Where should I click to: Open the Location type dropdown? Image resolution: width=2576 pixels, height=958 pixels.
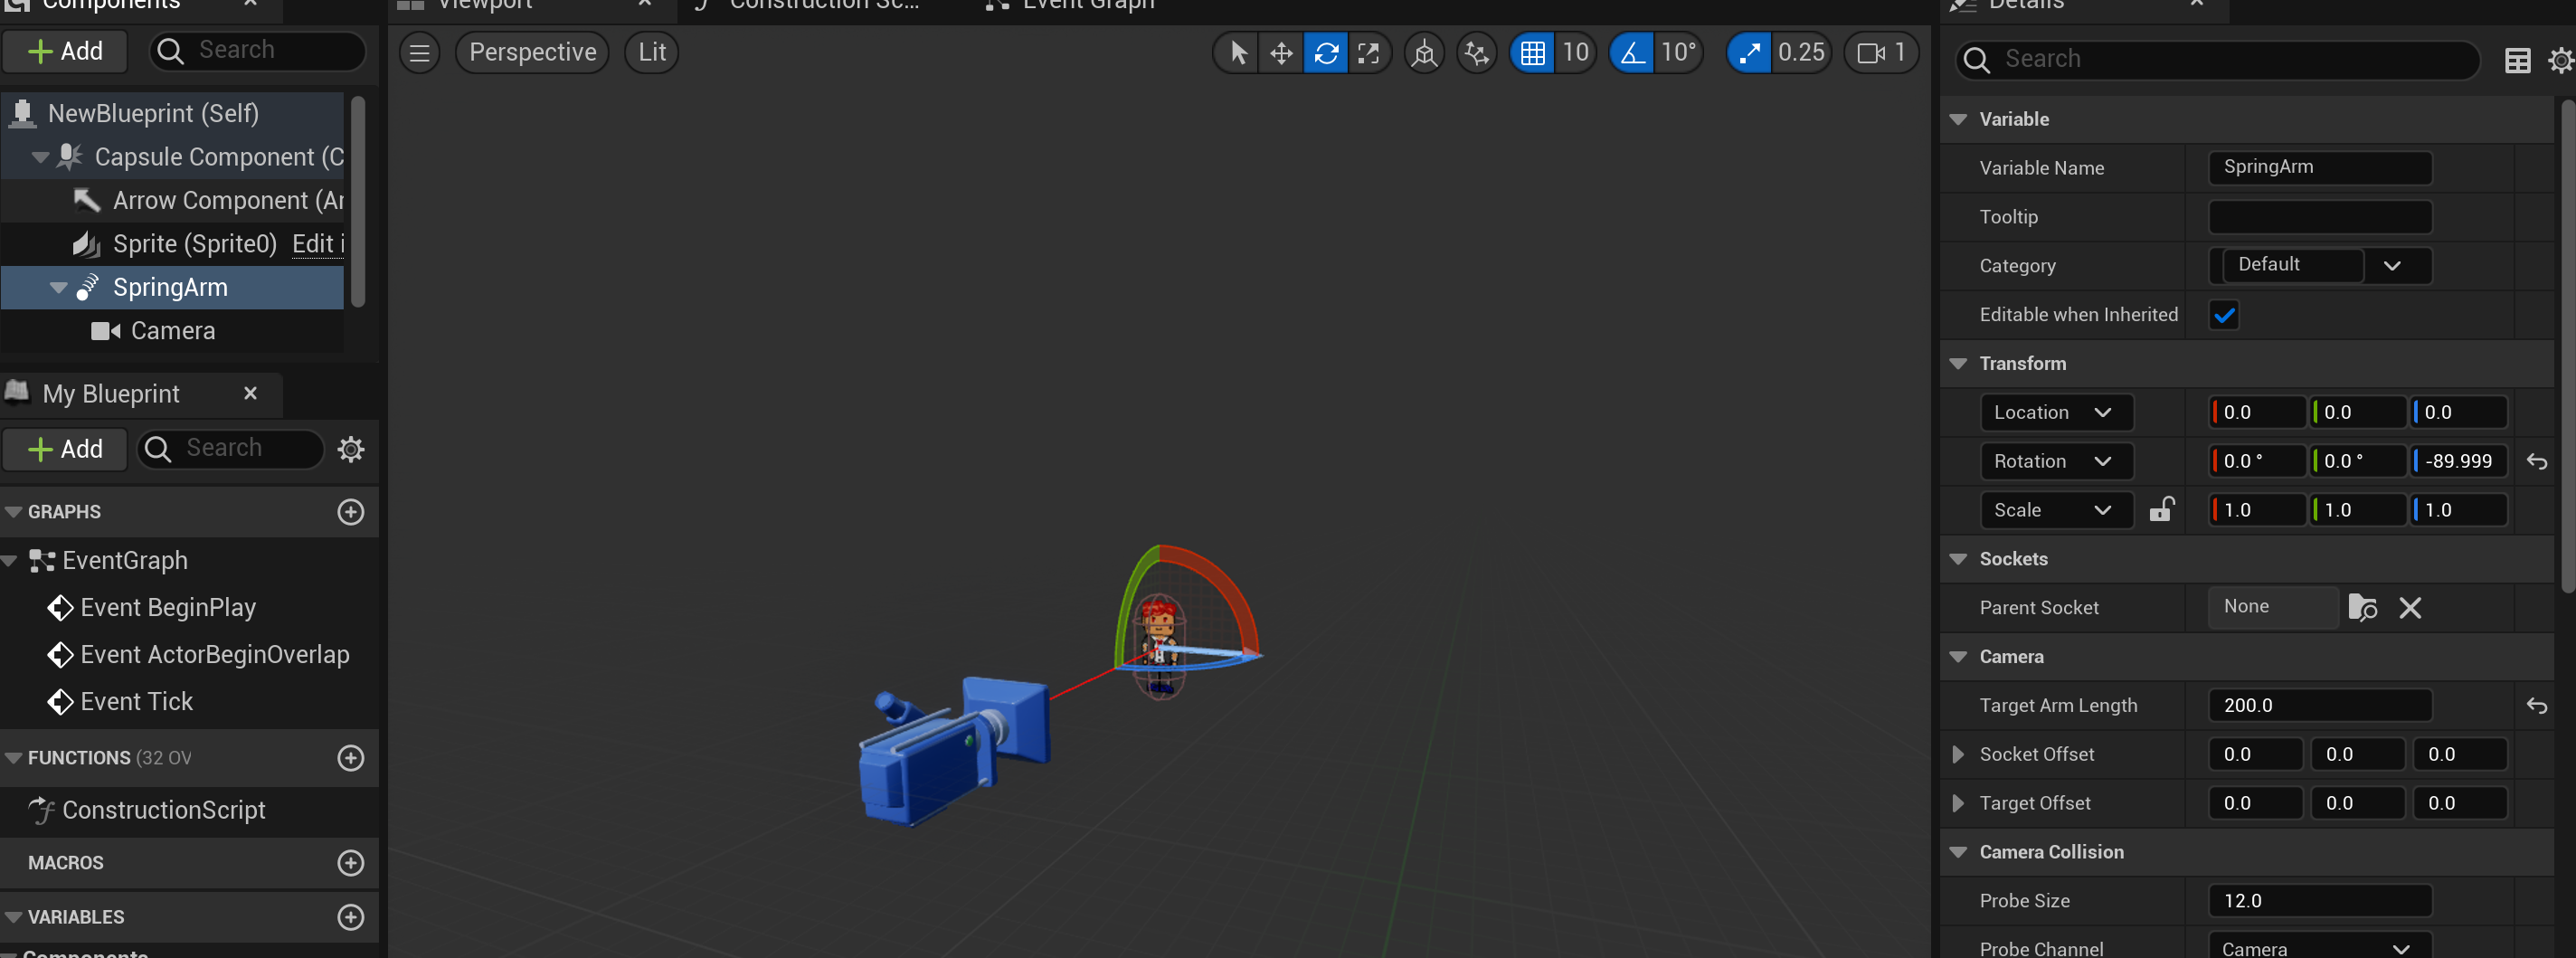pyautogui.click(x=2056, y=412)
